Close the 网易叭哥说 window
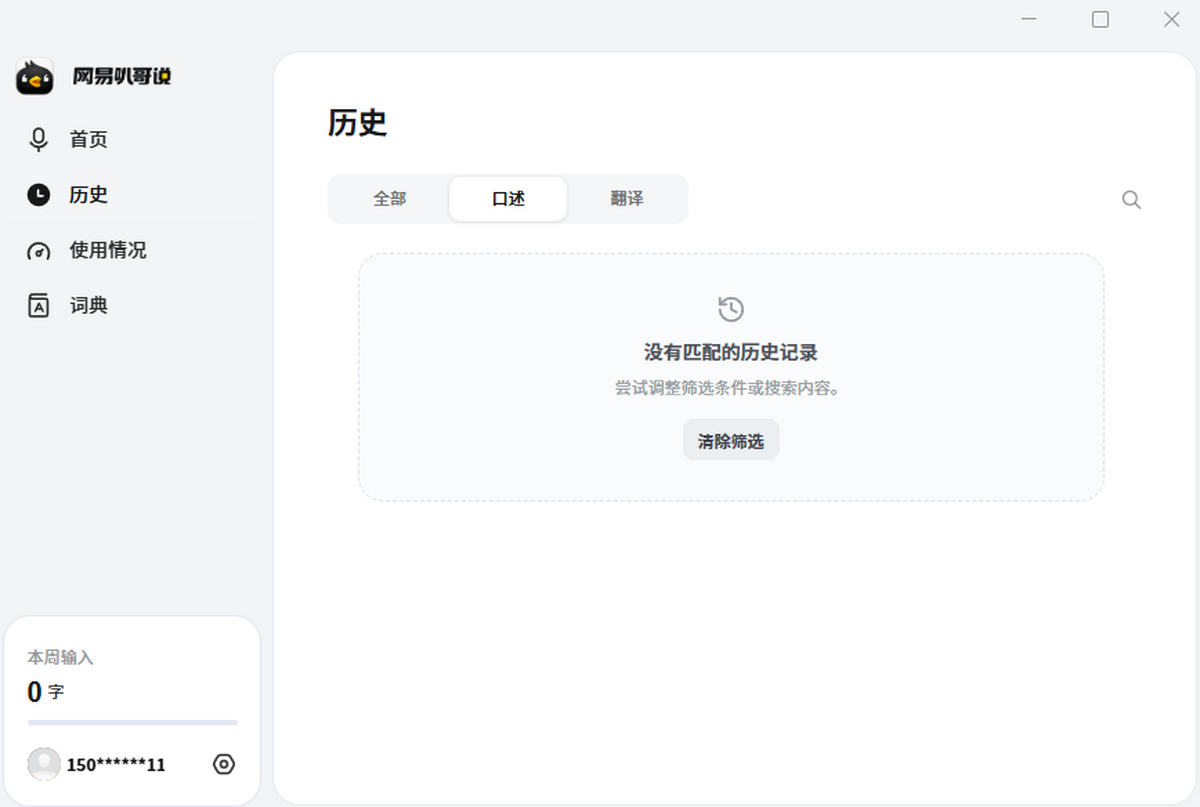The height and width of the screenshot is (807, 1200). click(1171, 19)
